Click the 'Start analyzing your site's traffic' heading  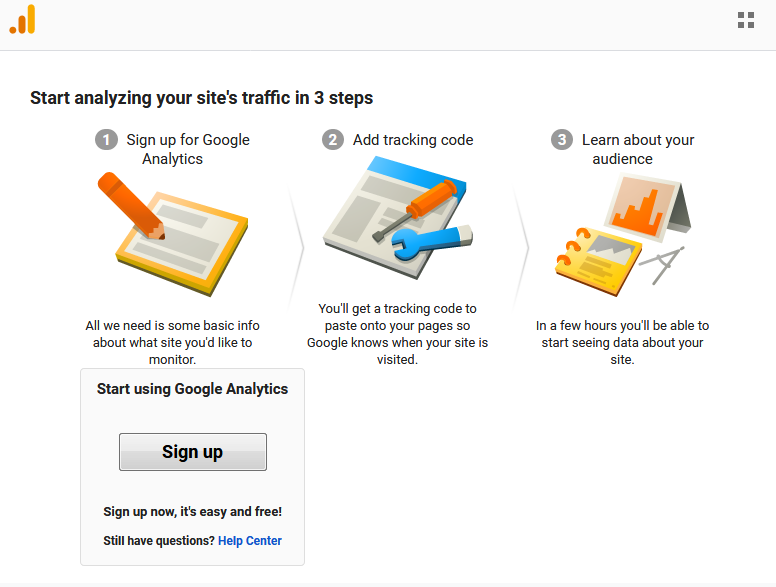(x=201, y=98)
